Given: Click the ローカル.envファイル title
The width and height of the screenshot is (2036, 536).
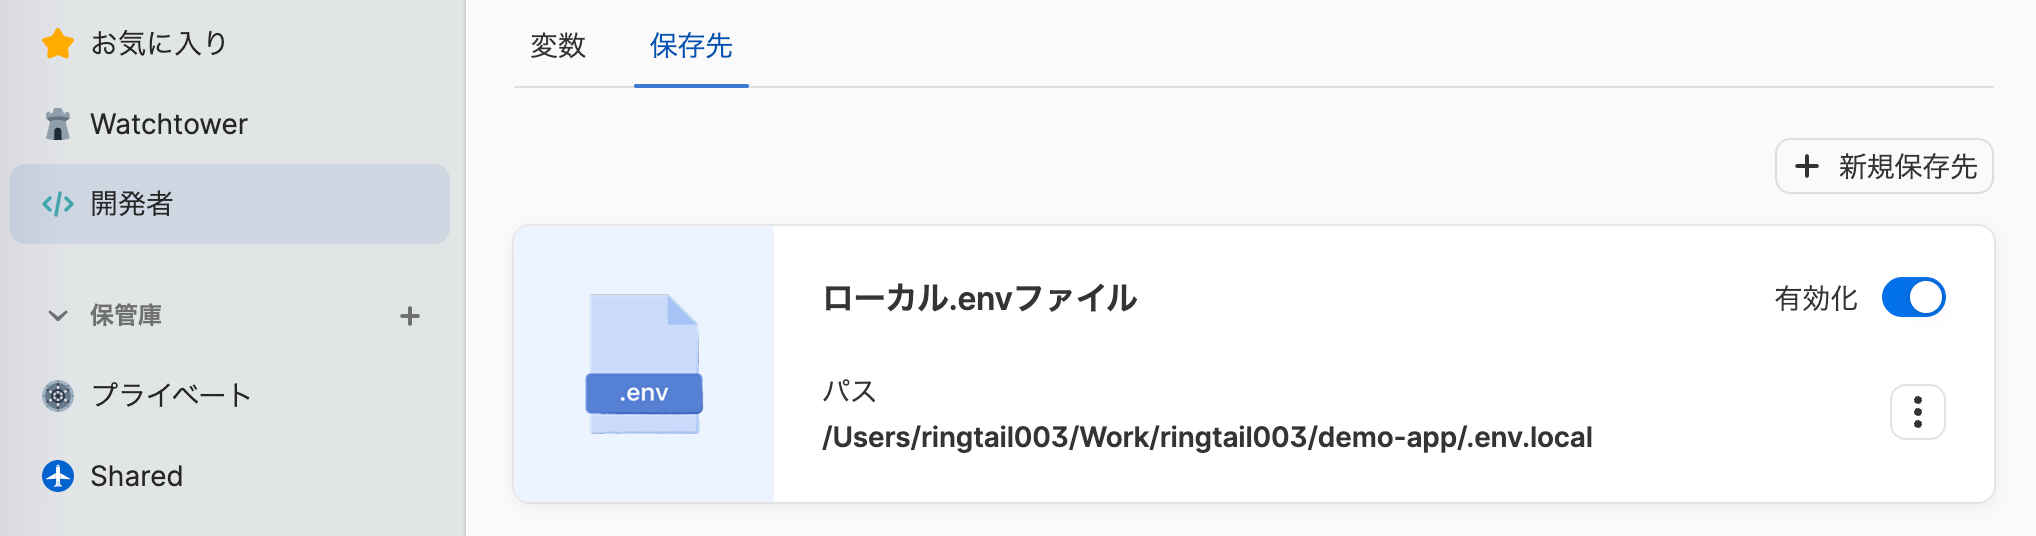Looking at the screenshot, I should coord(979,298).
